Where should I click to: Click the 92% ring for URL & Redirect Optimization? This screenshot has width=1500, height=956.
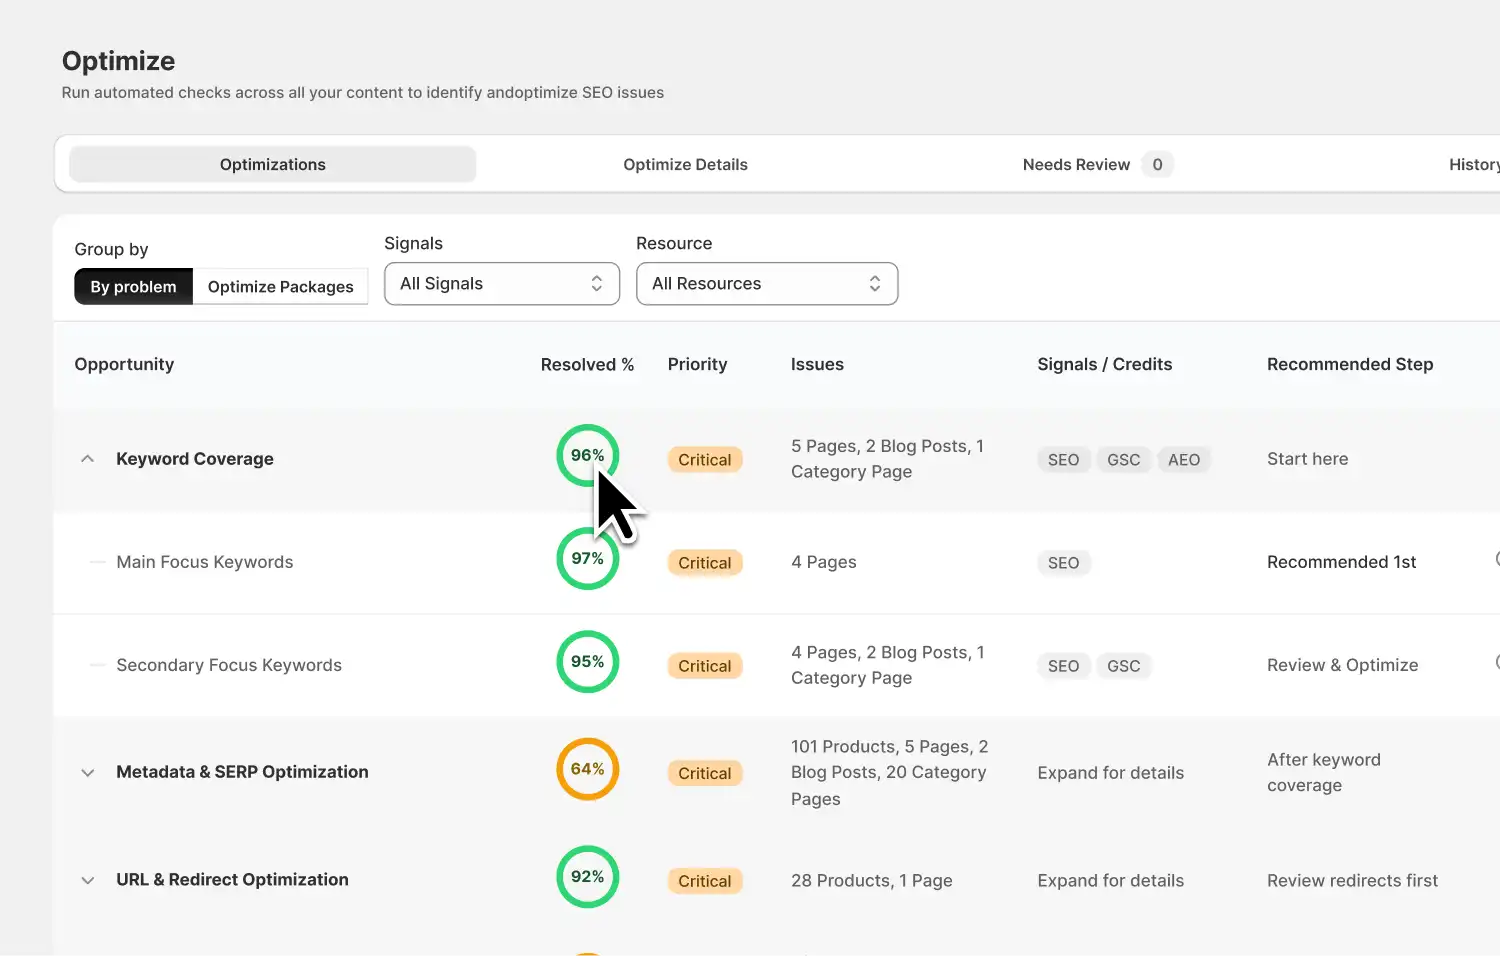coord(588,877)
